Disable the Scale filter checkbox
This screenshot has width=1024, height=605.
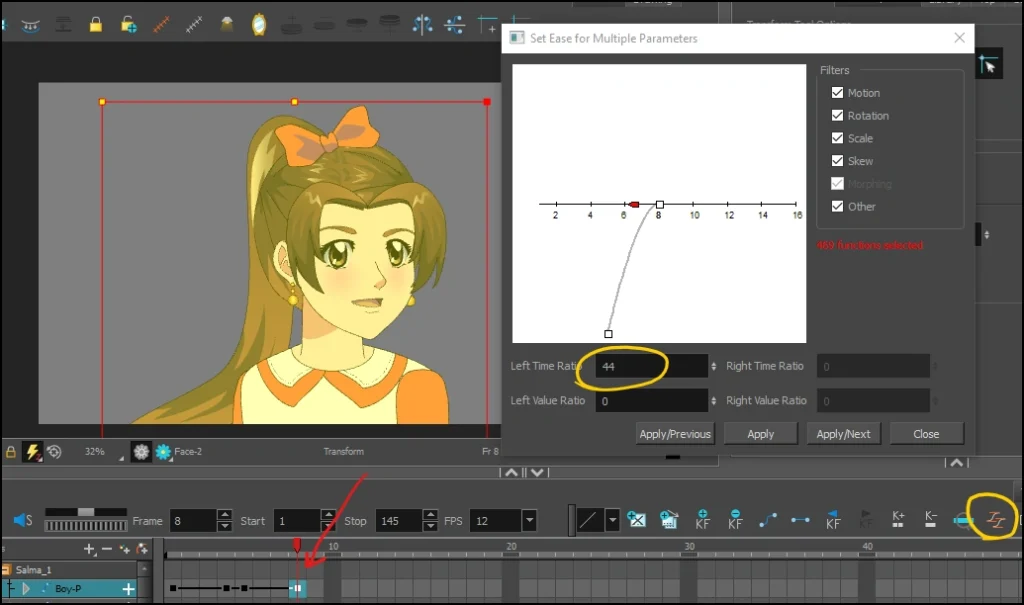[x=837, y=138]
